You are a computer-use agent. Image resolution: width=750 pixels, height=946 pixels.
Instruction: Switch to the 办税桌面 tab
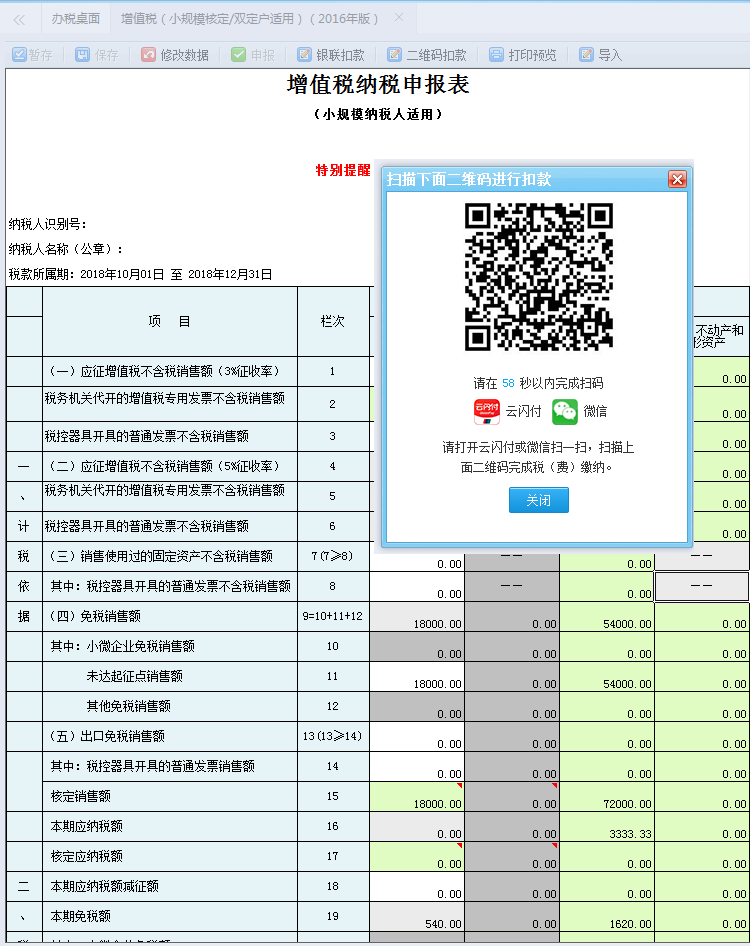[x=75, y=19]
